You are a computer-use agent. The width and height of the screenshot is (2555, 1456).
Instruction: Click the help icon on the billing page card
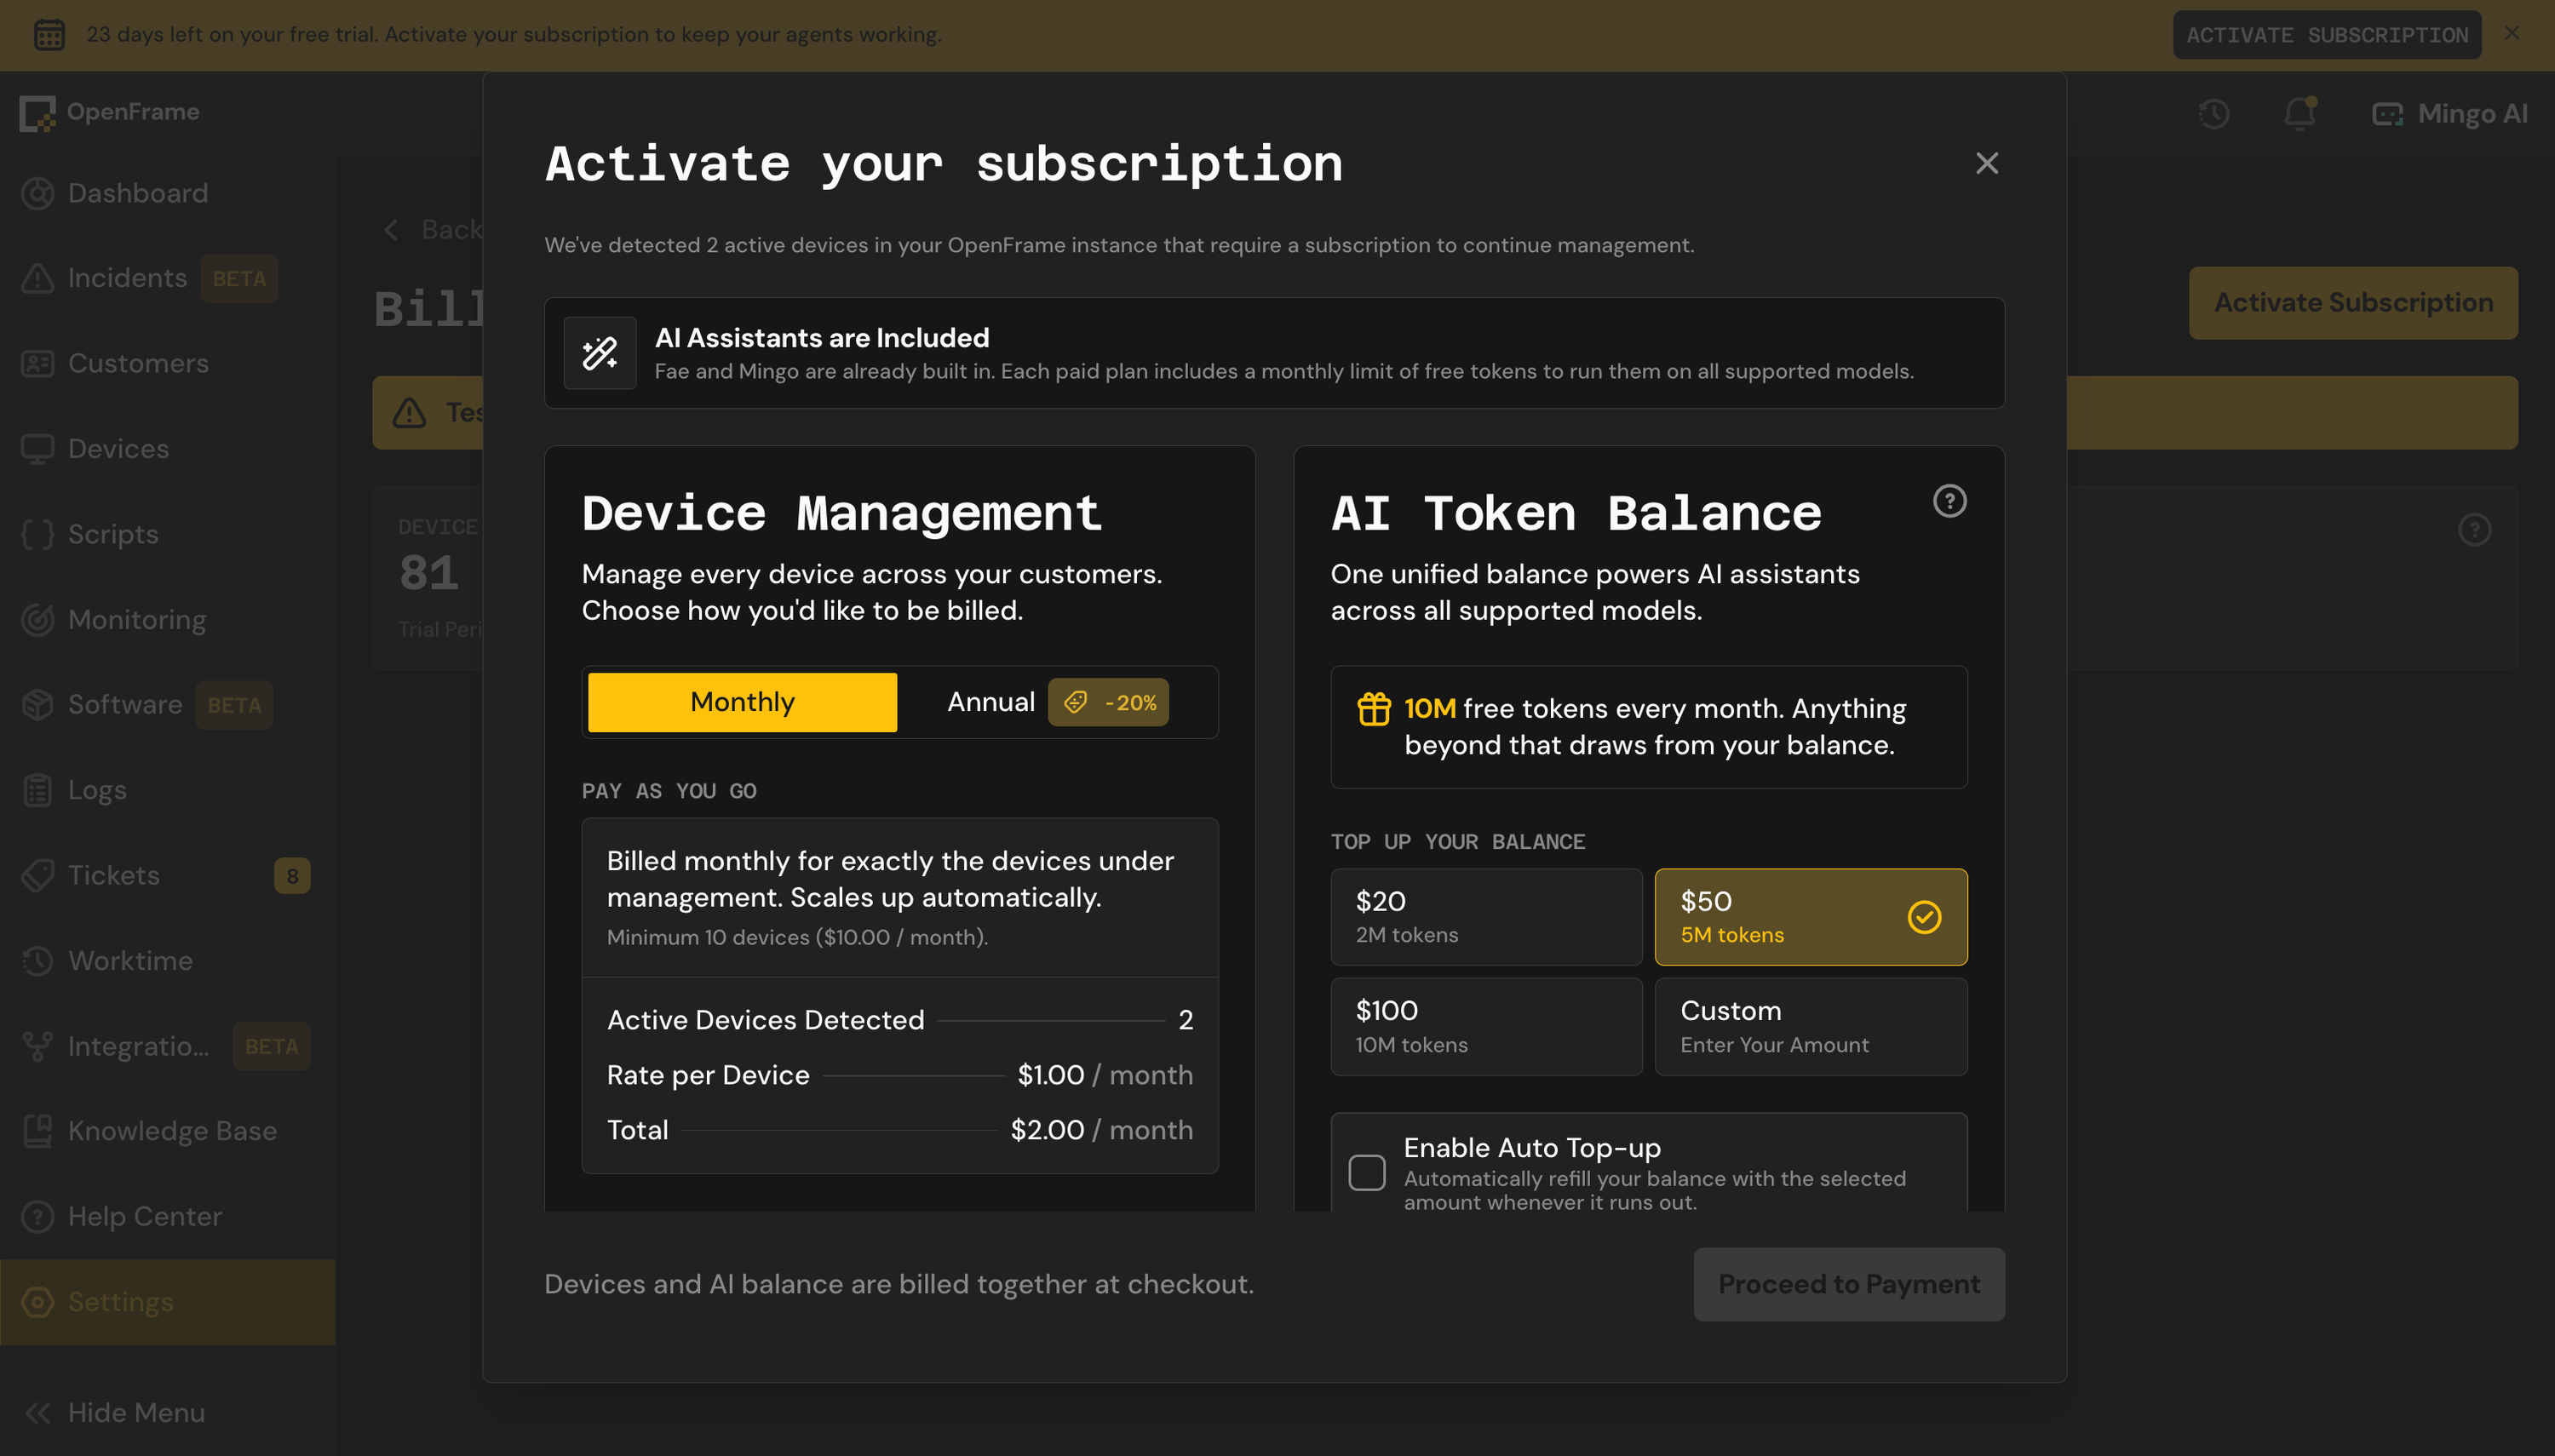click(2474, 530)
